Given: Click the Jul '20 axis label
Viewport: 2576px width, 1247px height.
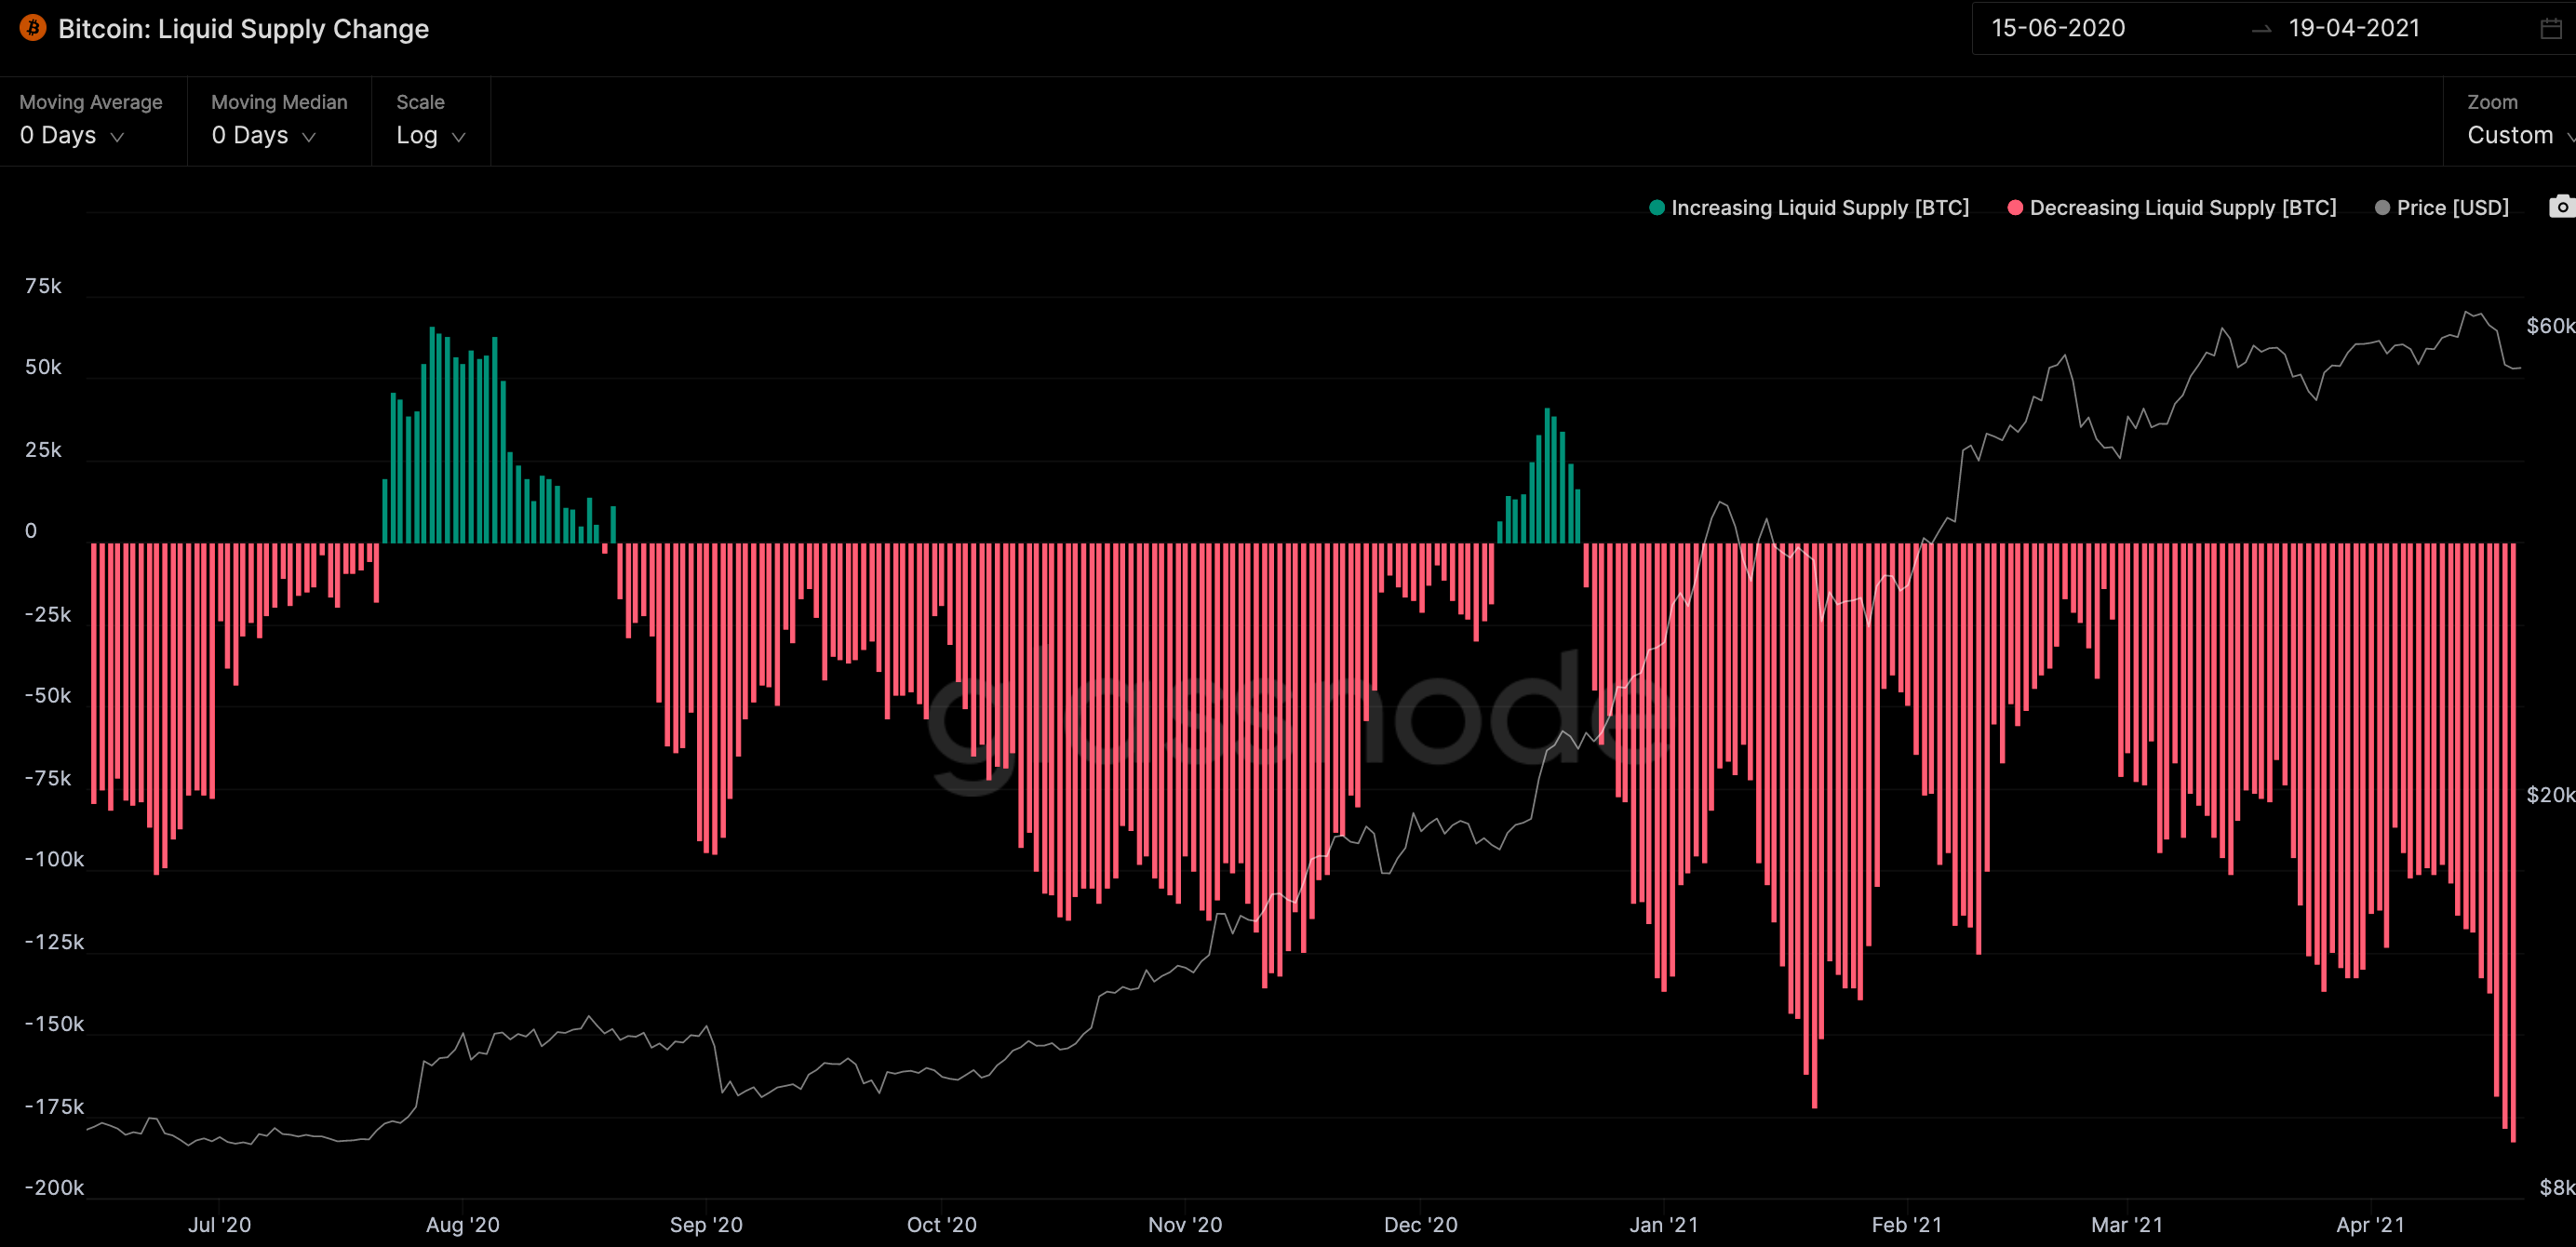Looking at the screenshot, I should click(219, 1224).
